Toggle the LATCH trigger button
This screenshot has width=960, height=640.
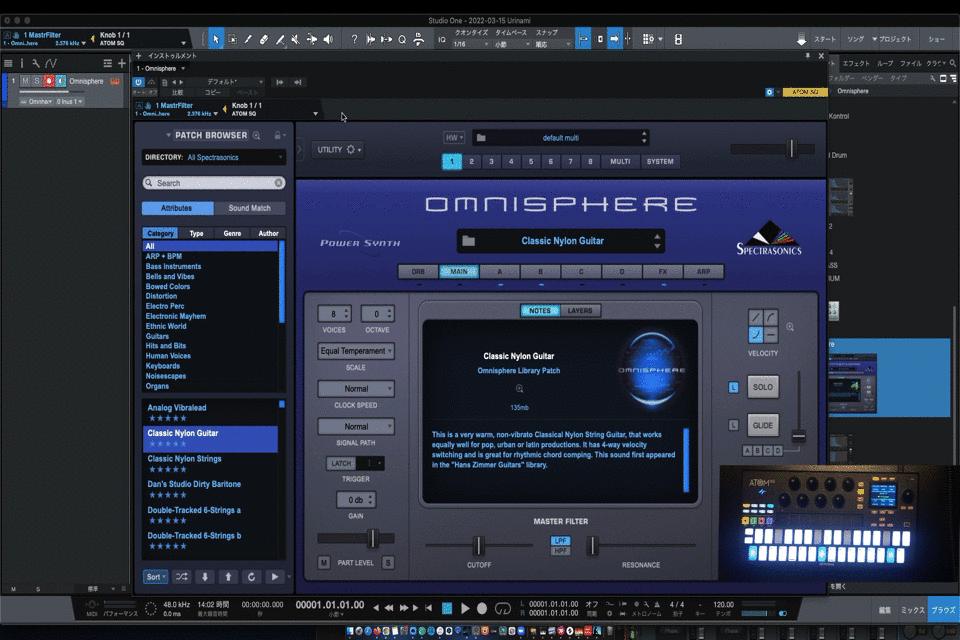(x=340, y=463)
